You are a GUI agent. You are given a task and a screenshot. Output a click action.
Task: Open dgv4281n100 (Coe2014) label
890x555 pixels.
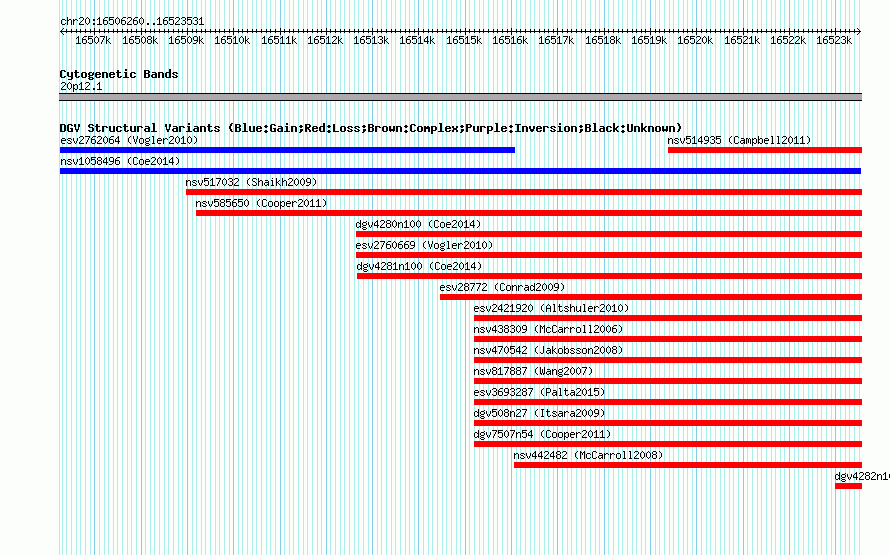(x=419, y=266)
